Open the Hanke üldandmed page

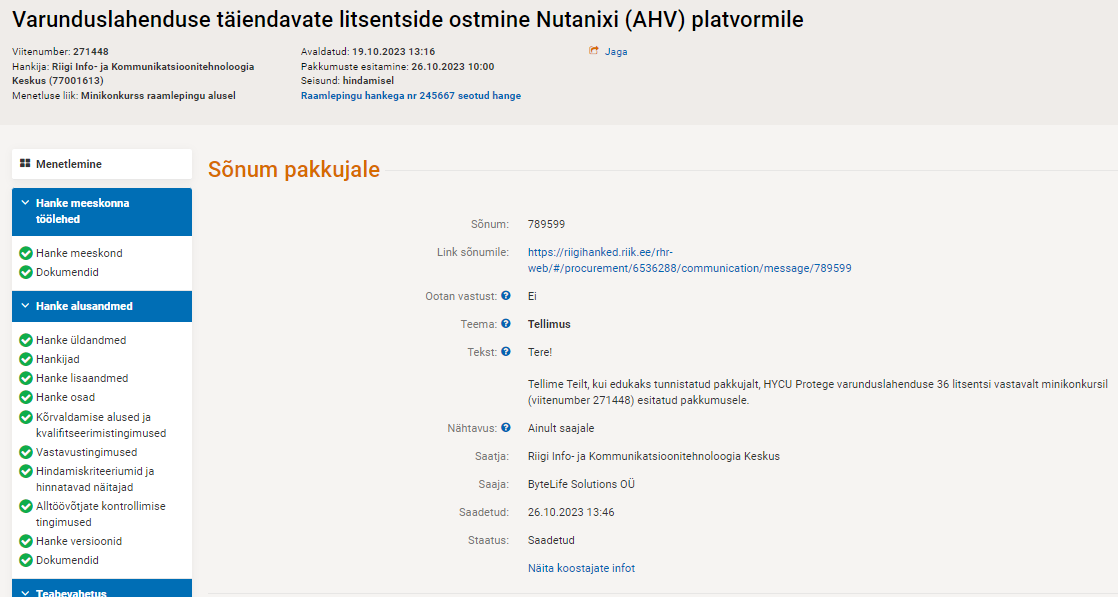click(x=81, y=340)
